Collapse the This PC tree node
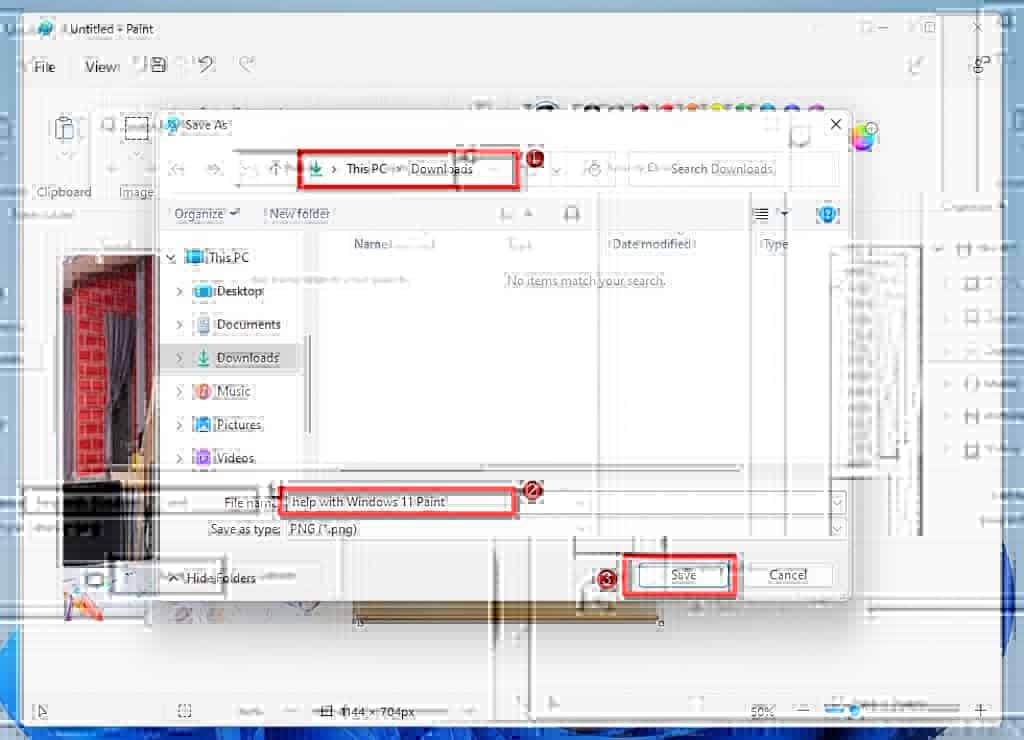Viewport: 1024px width, 740px height. tap(171, 258)
